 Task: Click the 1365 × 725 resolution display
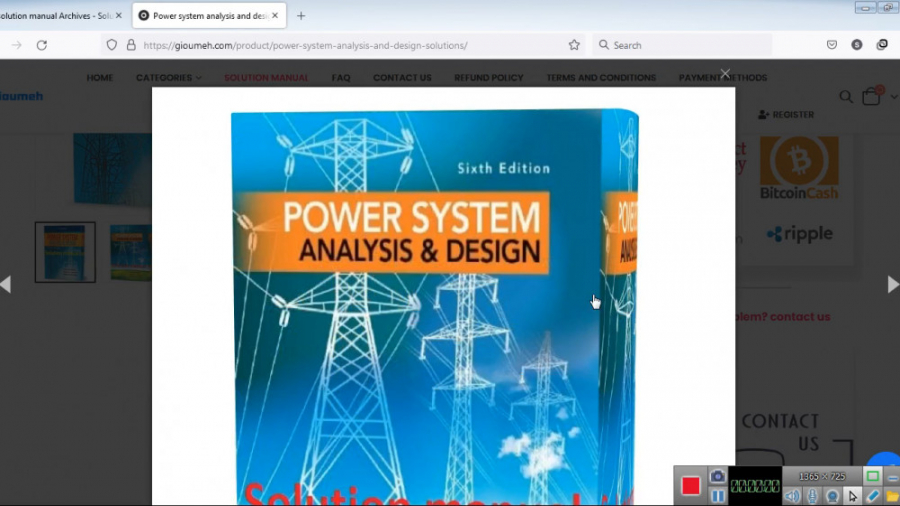(822, 476)
